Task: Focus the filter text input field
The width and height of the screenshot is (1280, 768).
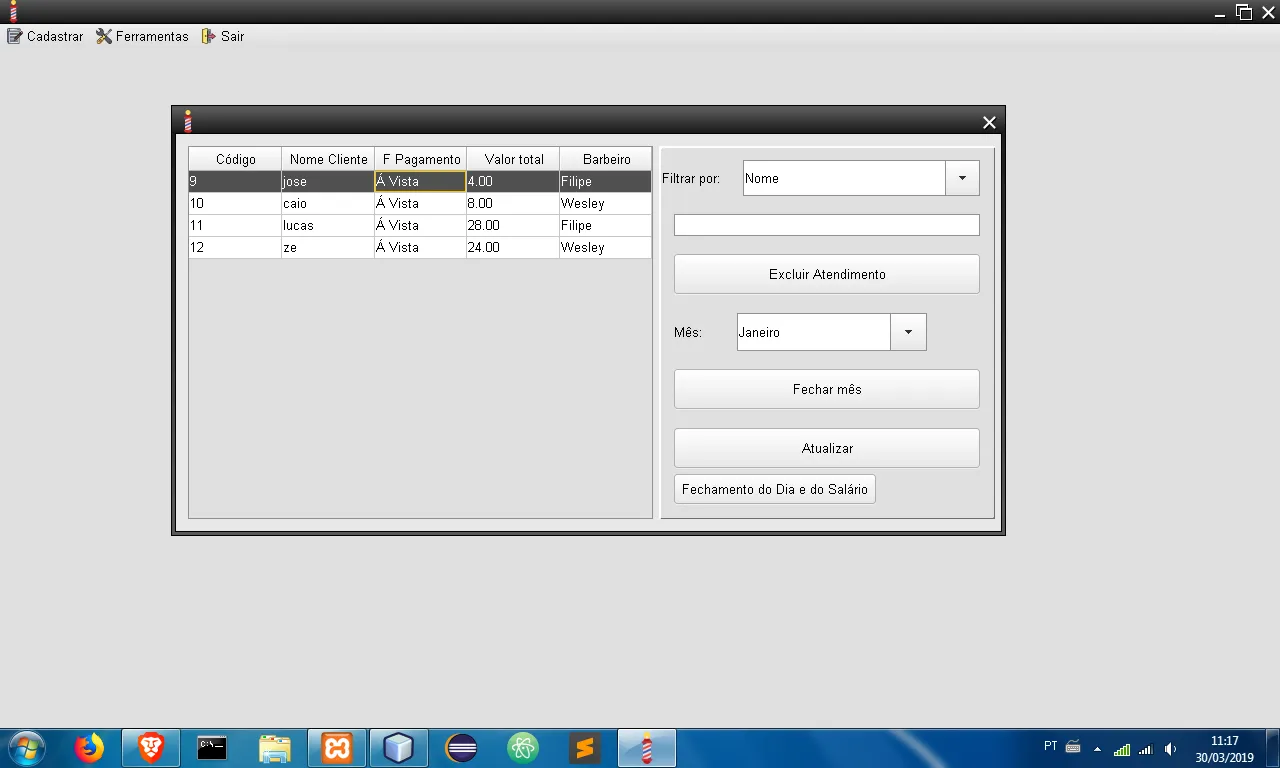Action: [x=827, y=225]
